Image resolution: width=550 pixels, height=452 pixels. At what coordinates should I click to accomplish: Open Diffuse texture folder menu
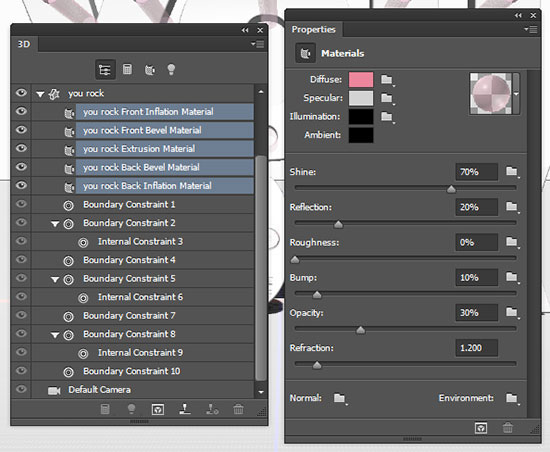tap(387, 80)
